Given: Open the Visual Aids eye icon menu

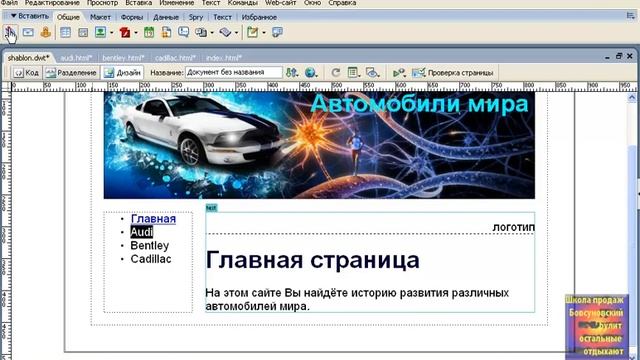Looking at the screenshot, I should pyautogui.click(x=372, y=73).
